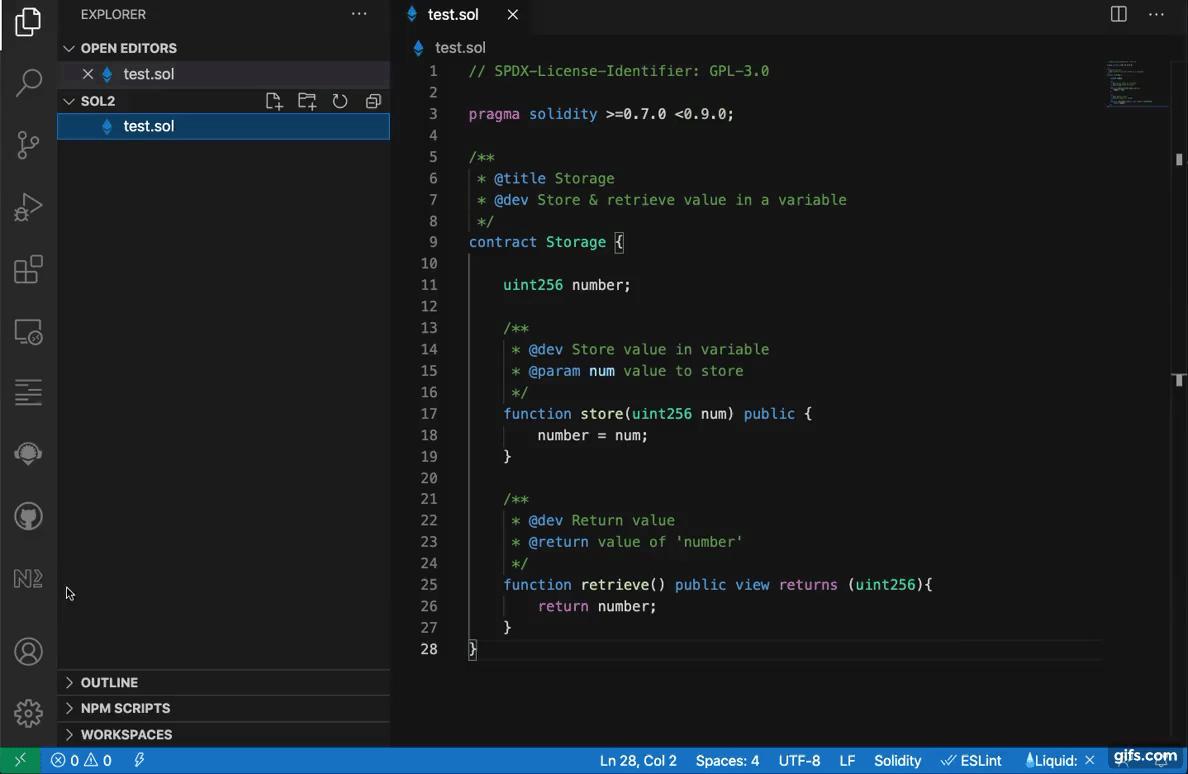Open the Manage settings gear
Screen dimensions: 1188x774
[28, 713]
